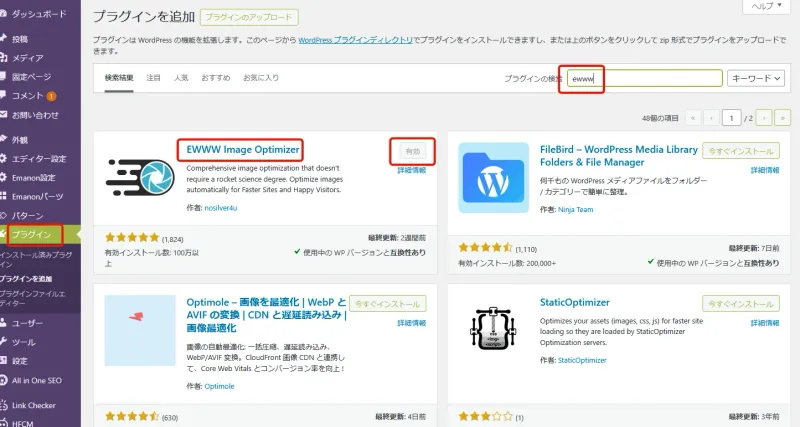Image resolution: width=800 pixels, height=427 pixels.
Task: Select the 人気 popular tab
Action: click(181, 78)
